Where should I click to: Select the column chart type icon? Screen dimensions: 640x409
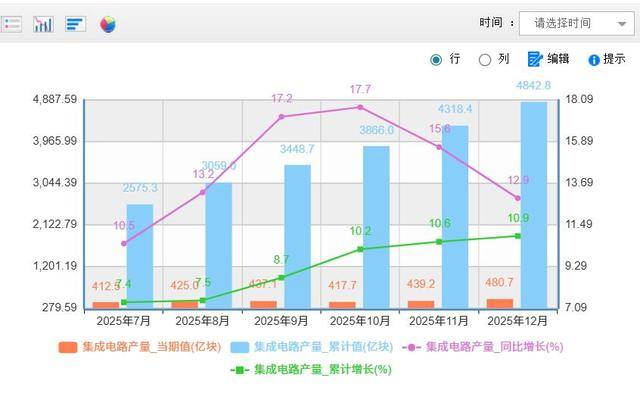tap(43, 23)
